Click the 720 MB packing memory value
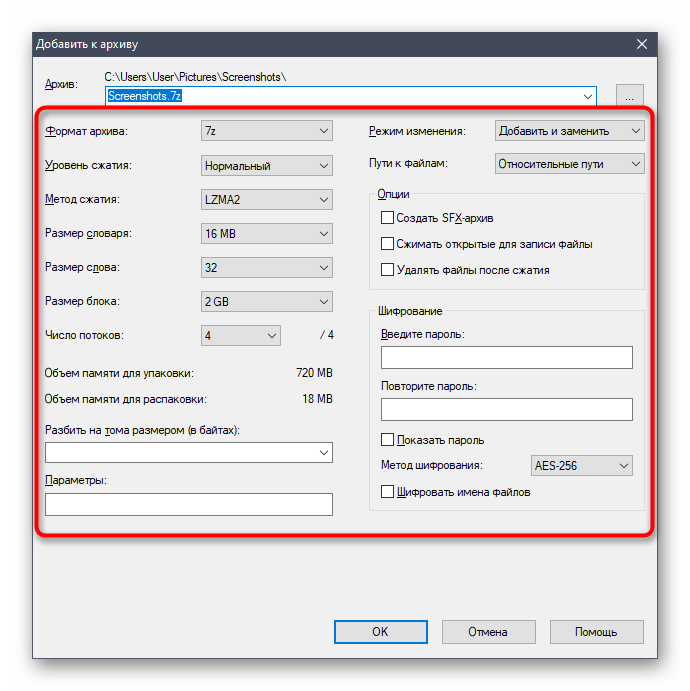Viewport: 690px width, 691px height. click(314, 373)
